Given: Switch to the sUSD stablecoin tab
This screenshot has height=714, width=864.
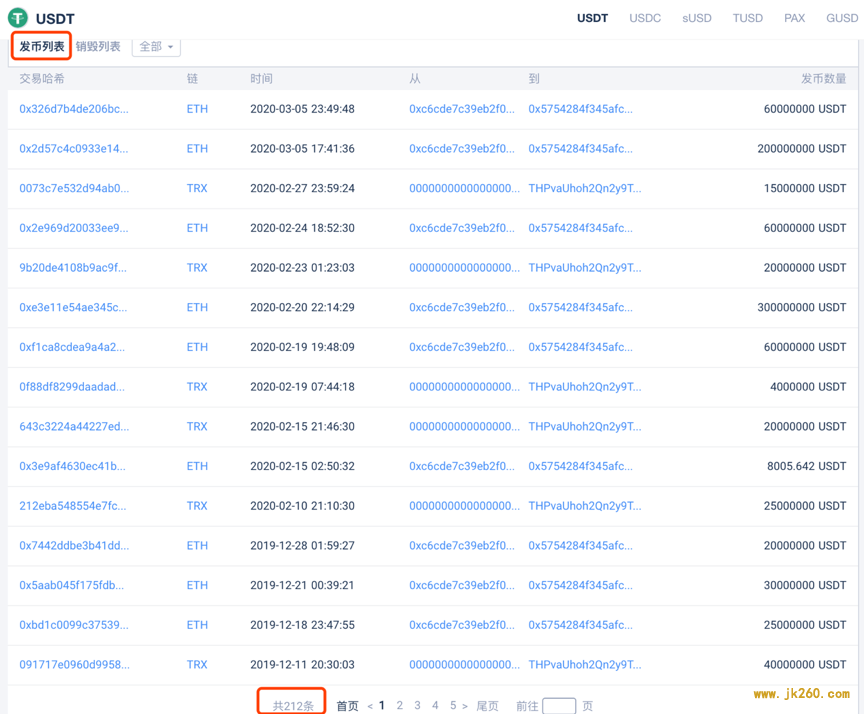Looking at the screenshot, I should [x=696, y=18].
